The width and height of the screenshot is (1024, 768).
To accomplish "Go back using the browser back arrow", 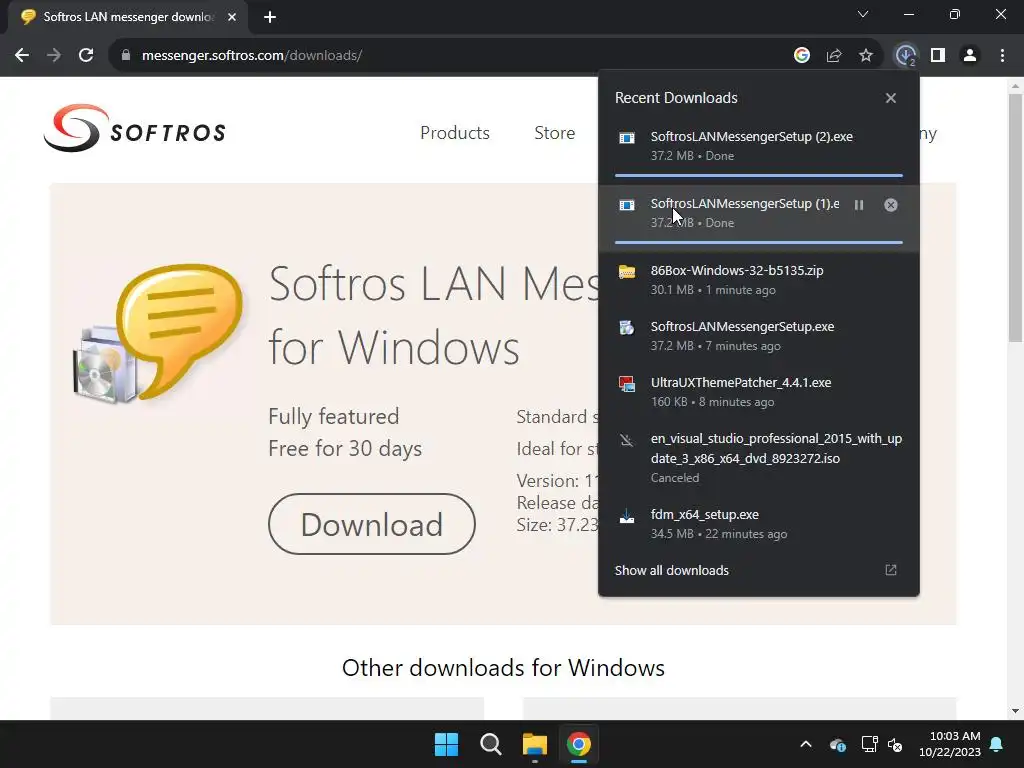I will click(22, 56).
